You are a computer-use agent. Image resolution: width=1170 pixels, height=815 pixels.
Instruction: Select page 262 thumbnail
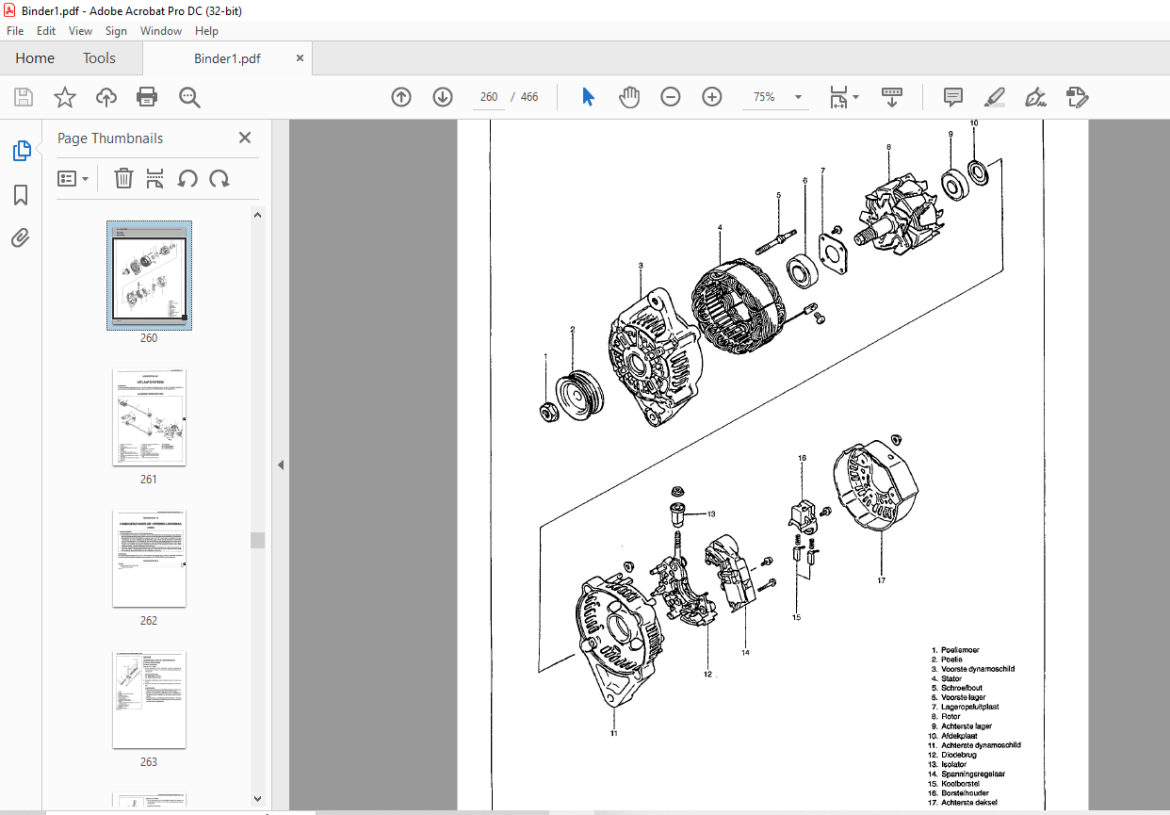pyautogui.click(x=149, y=558)
